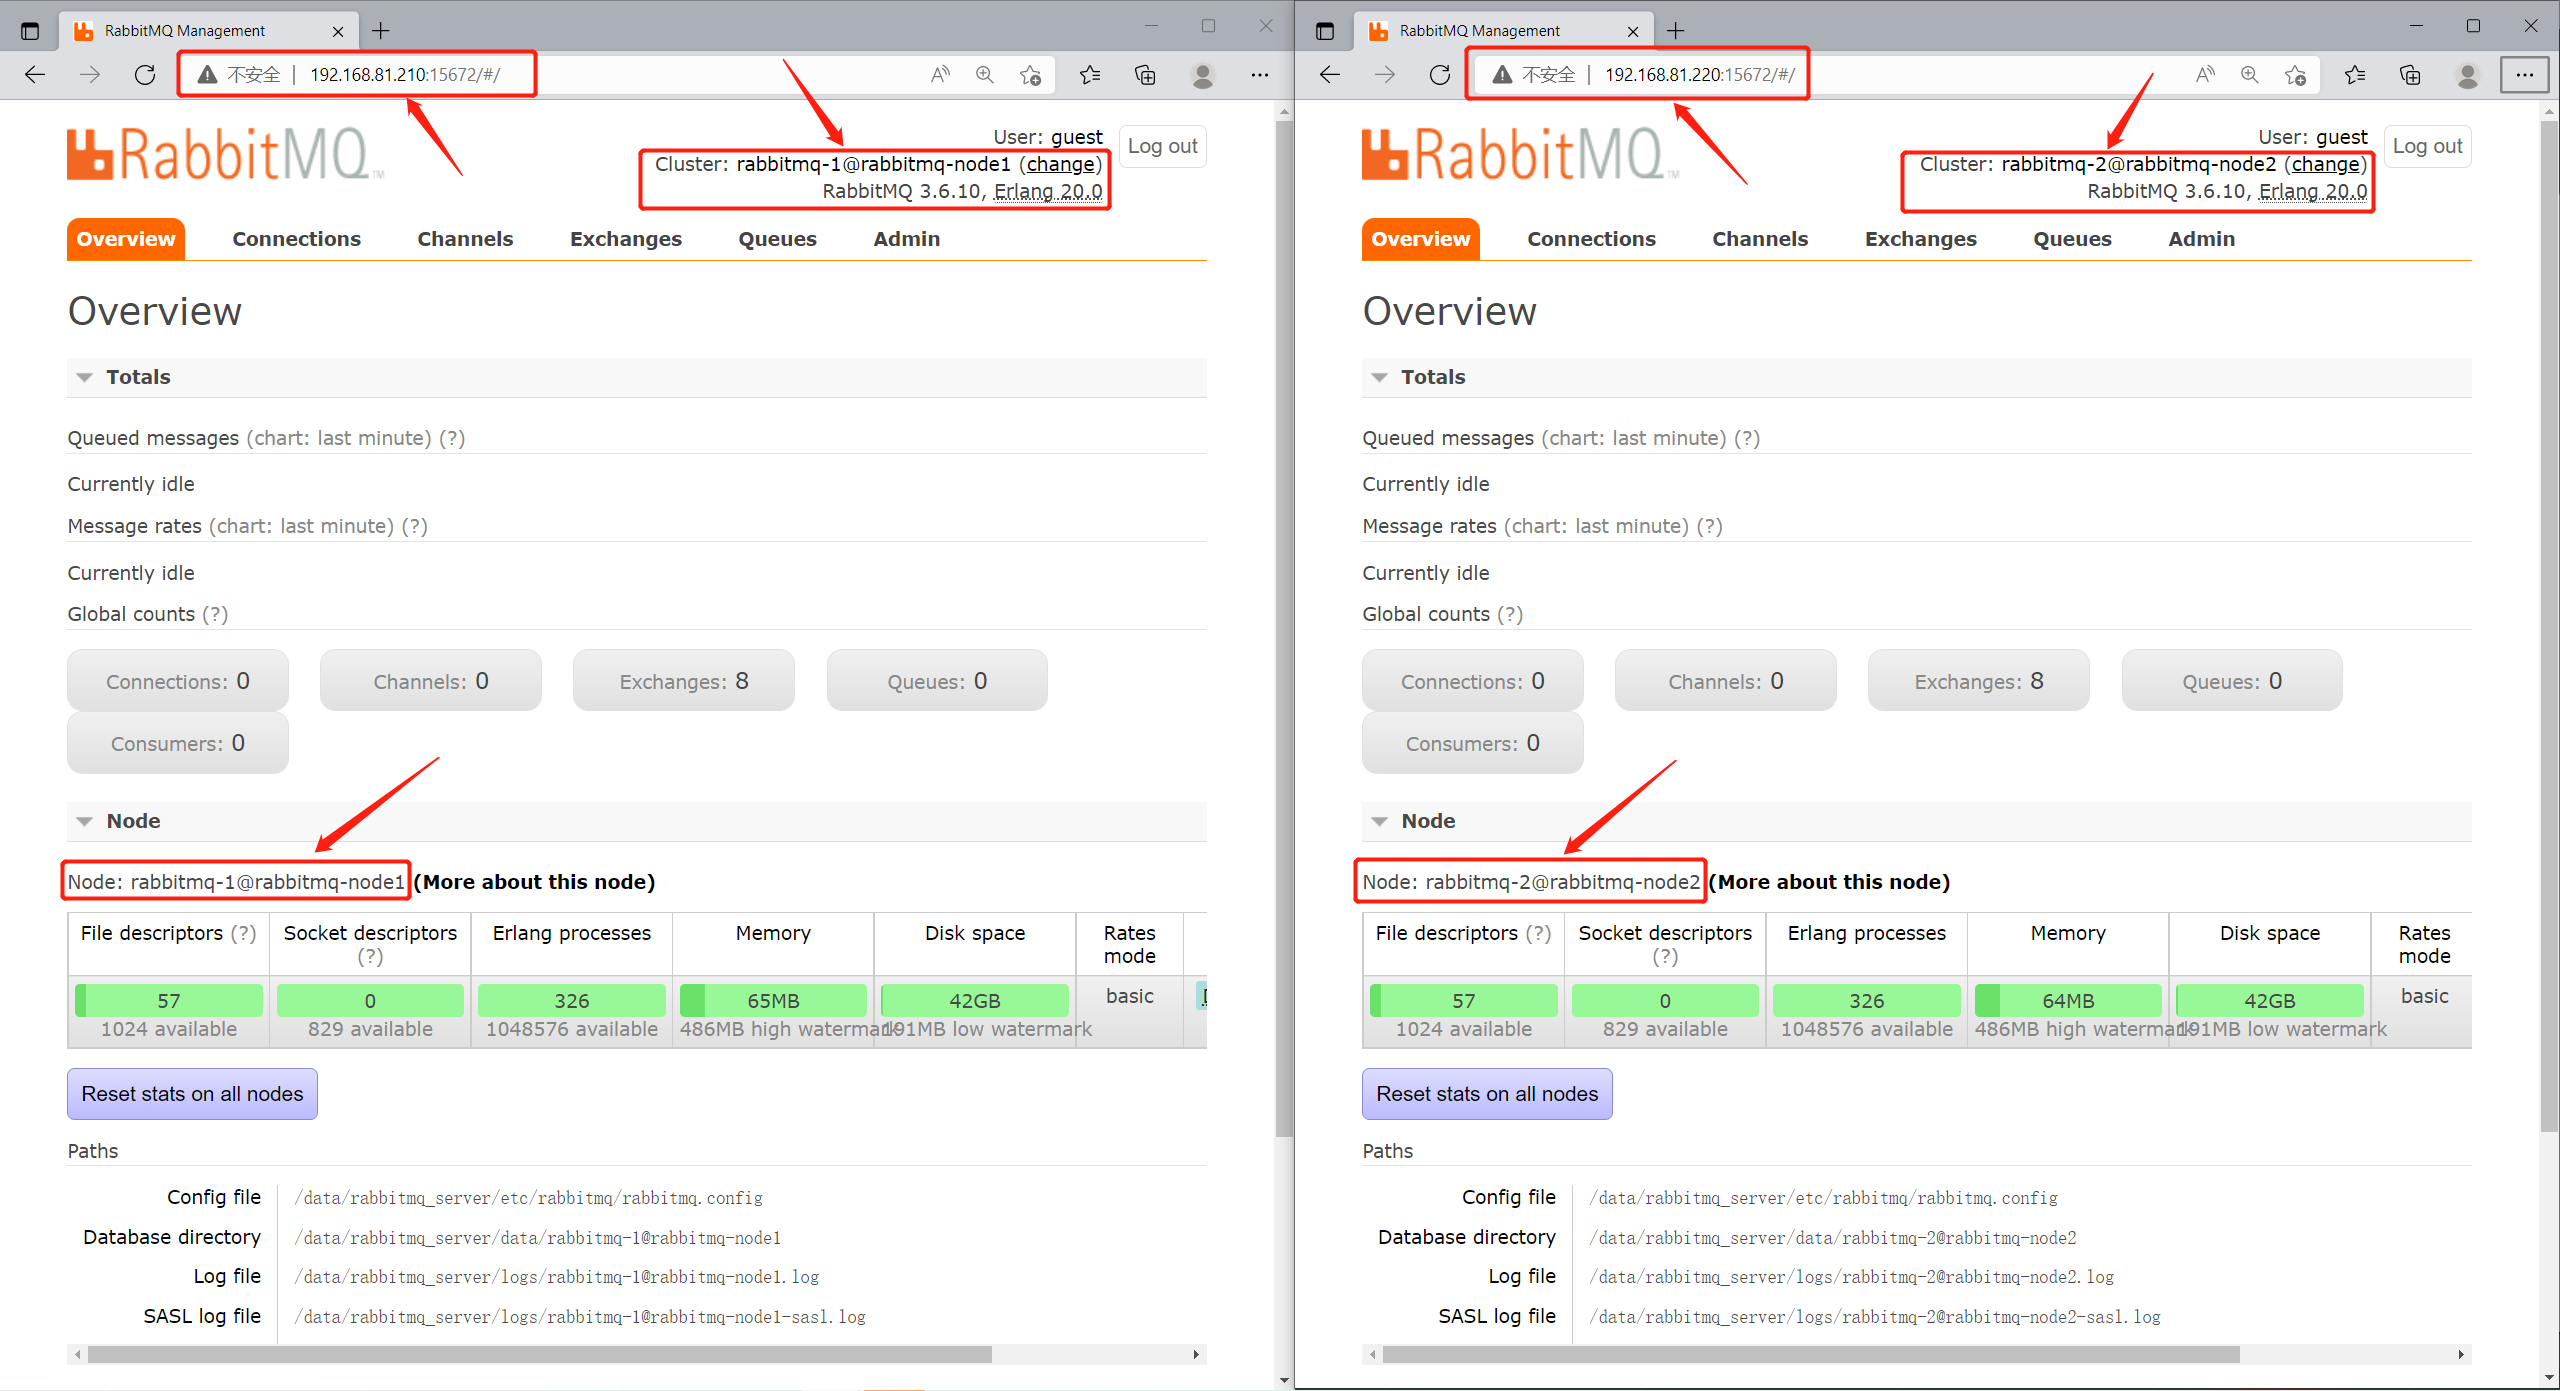The image size is (2560, 1391).
Task: Open settings menu in right browser
Action: click(x=2524, y=75)
